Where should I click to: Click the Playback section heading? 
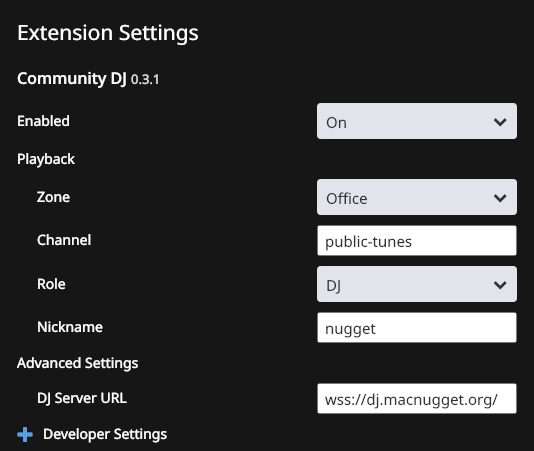[46, 159]
